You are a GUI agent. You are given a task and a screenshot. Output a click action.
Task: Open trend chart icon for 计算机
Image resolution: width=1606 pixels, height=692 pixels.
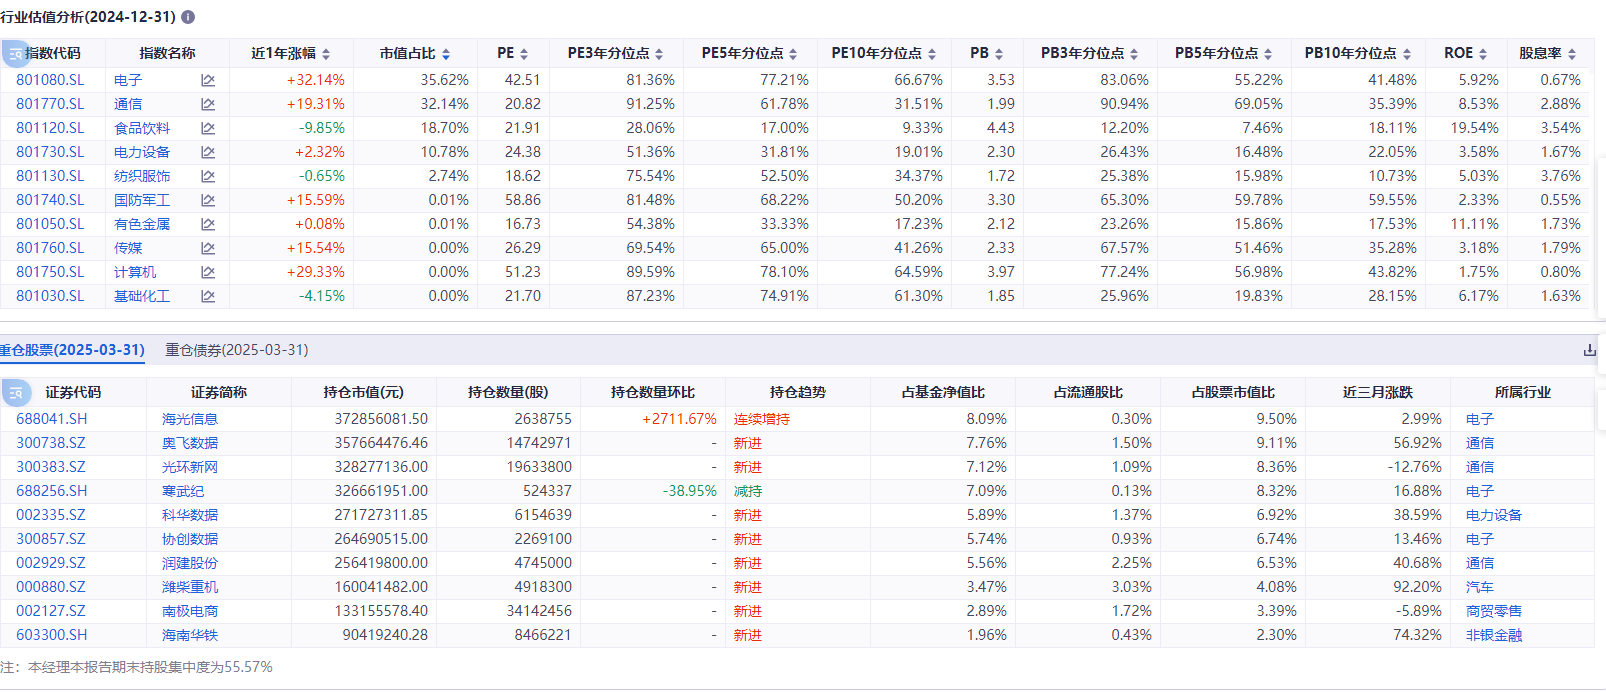pos(208,272)
